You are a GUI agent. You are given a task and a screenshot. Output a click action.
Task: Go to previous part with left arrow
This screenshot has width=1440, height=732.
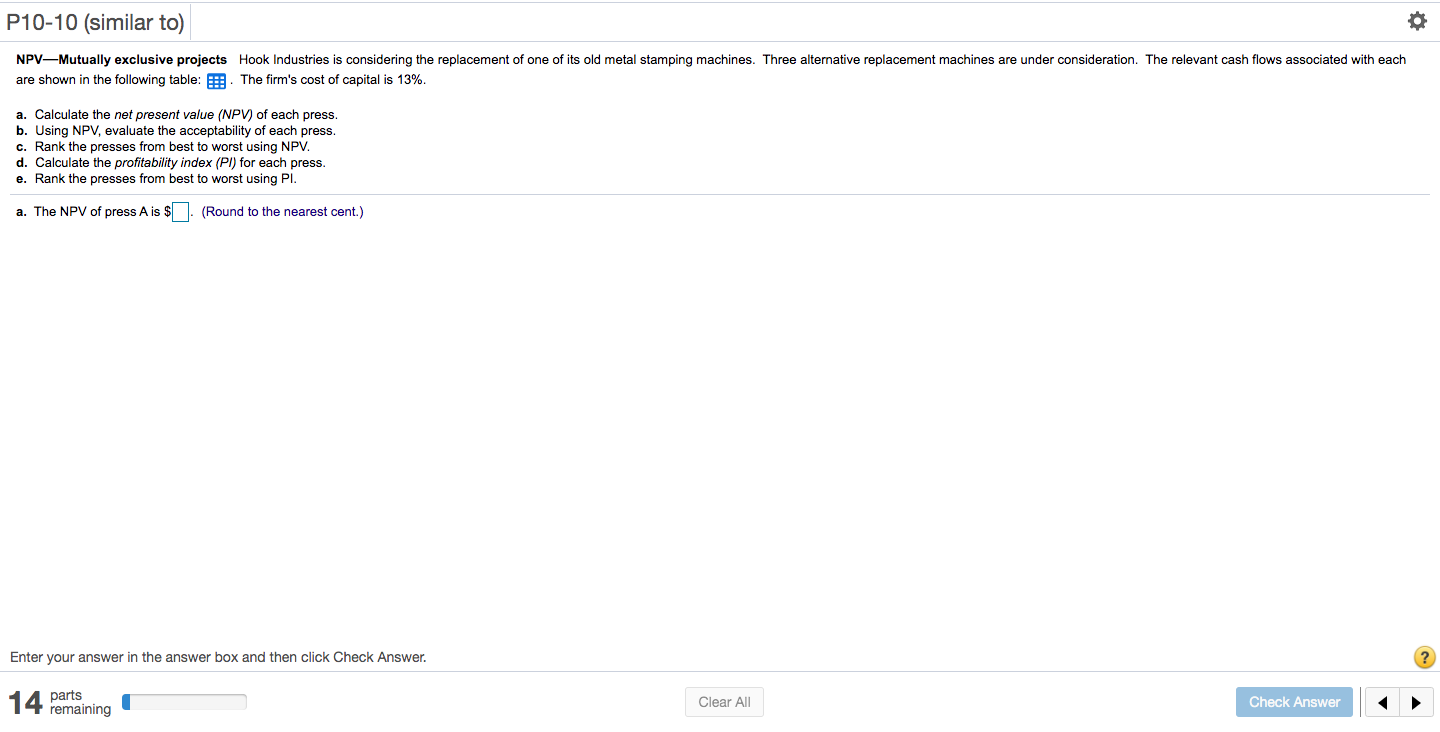coord(1382,702)
